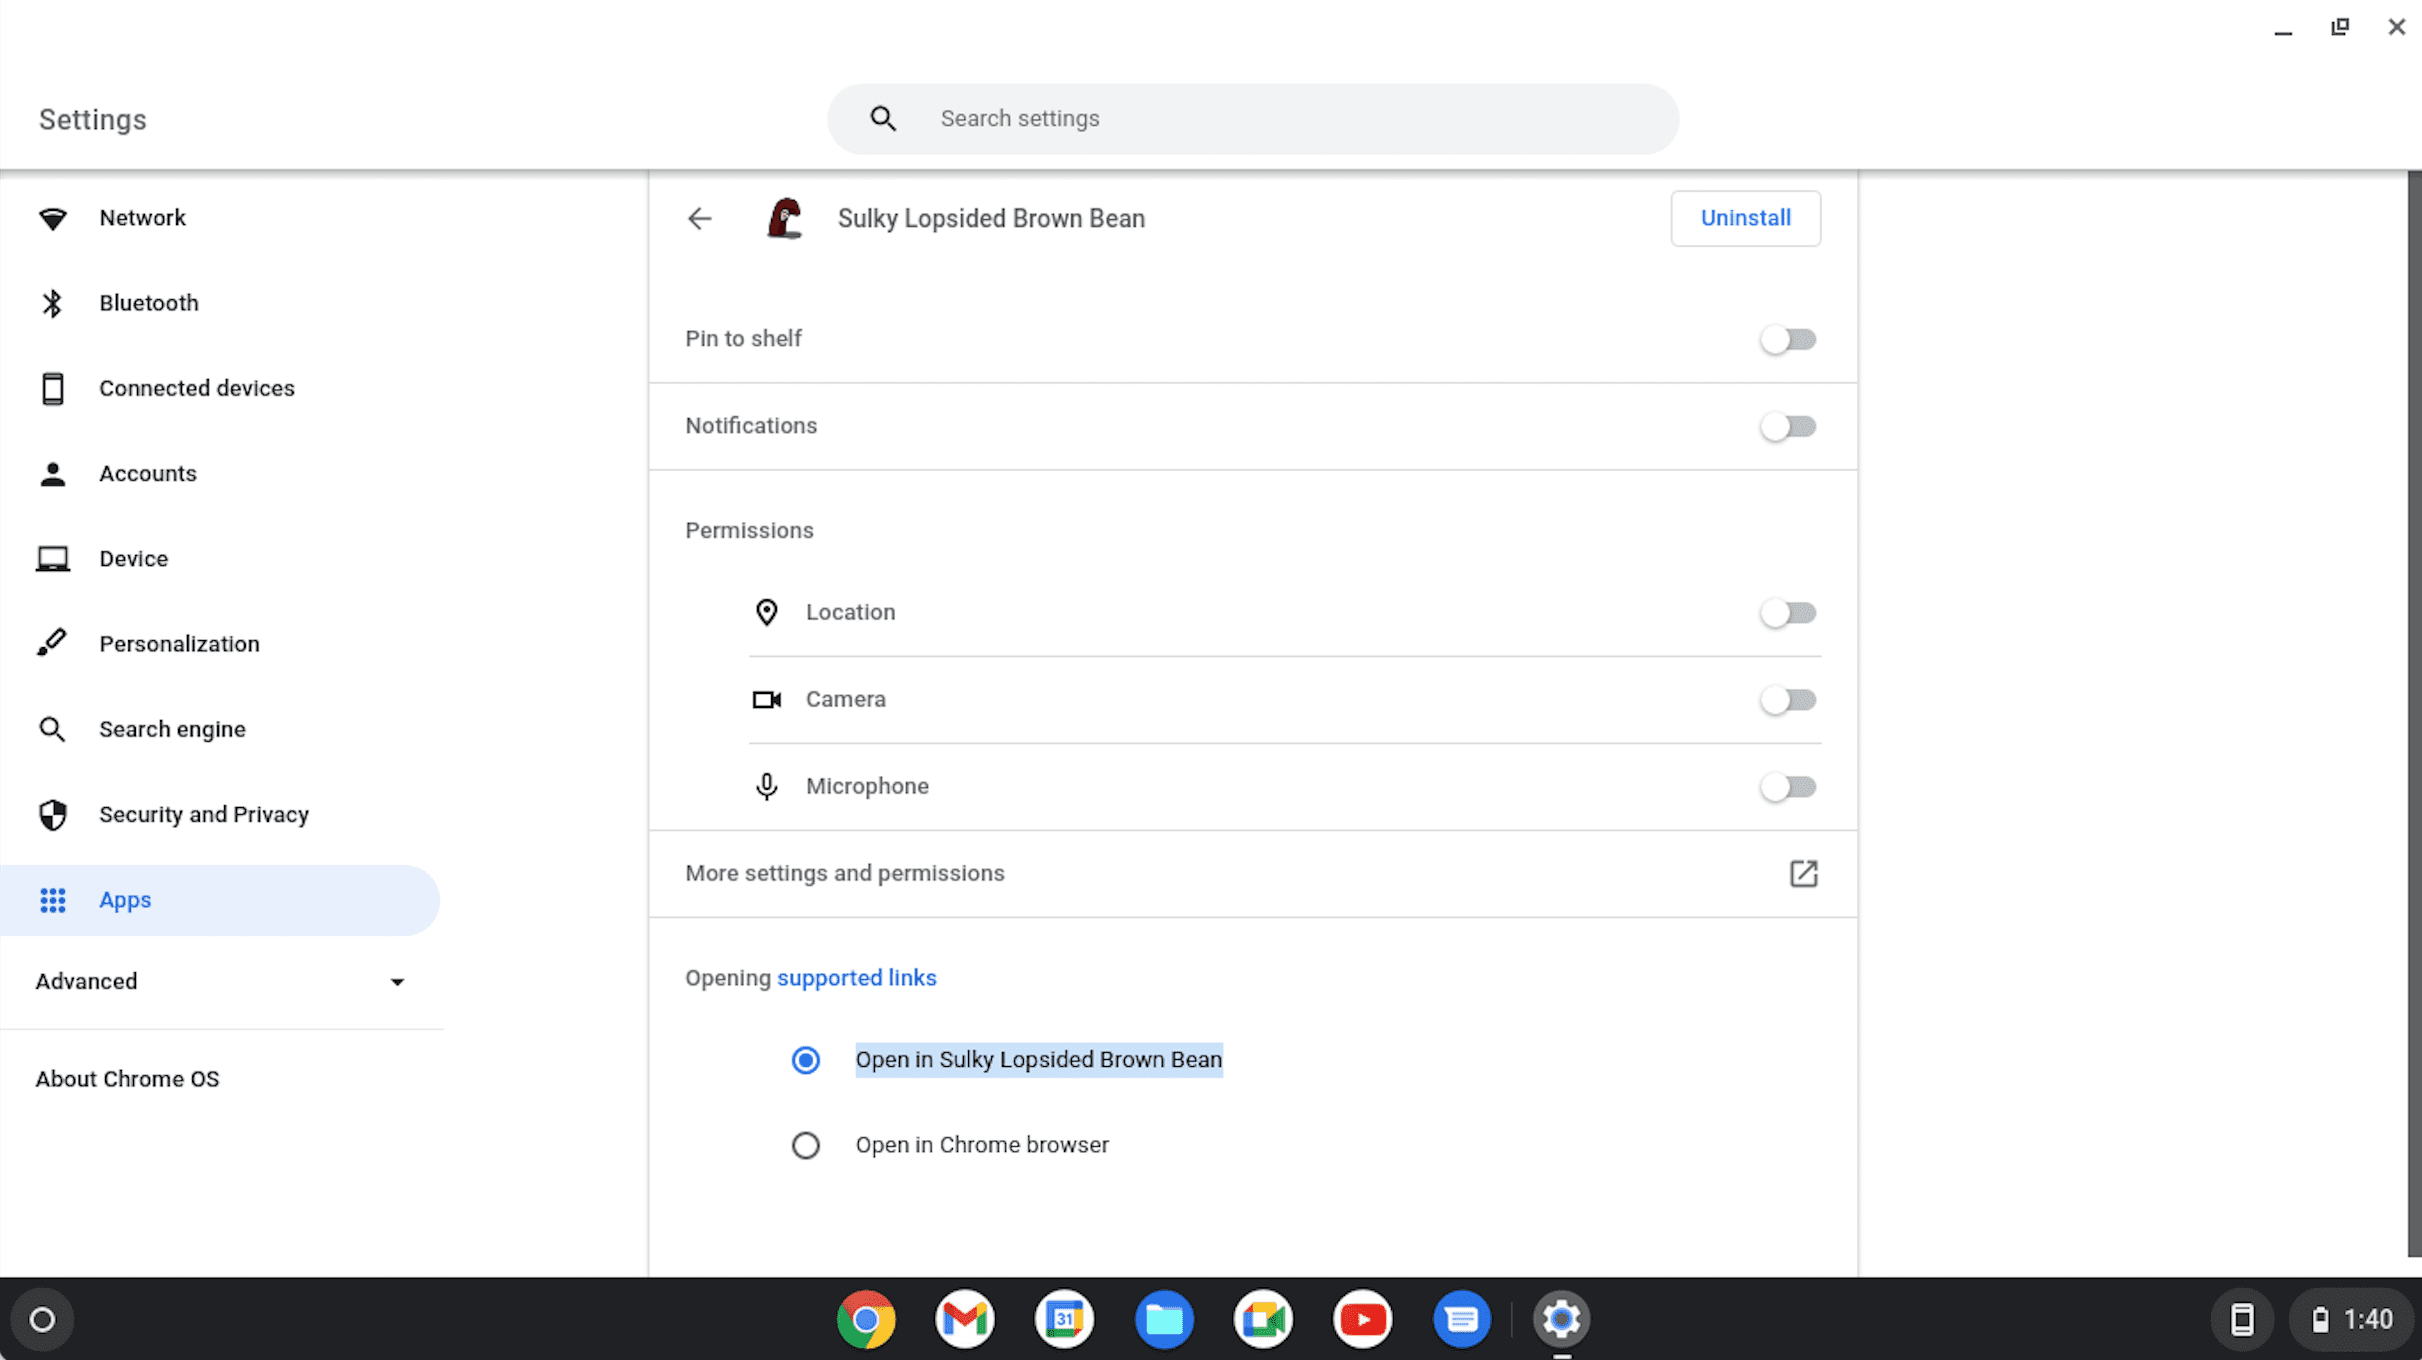This screenshot has width=2422, height=1360.
Task: Enable Location permission
Action: (x=1788, y=612)
